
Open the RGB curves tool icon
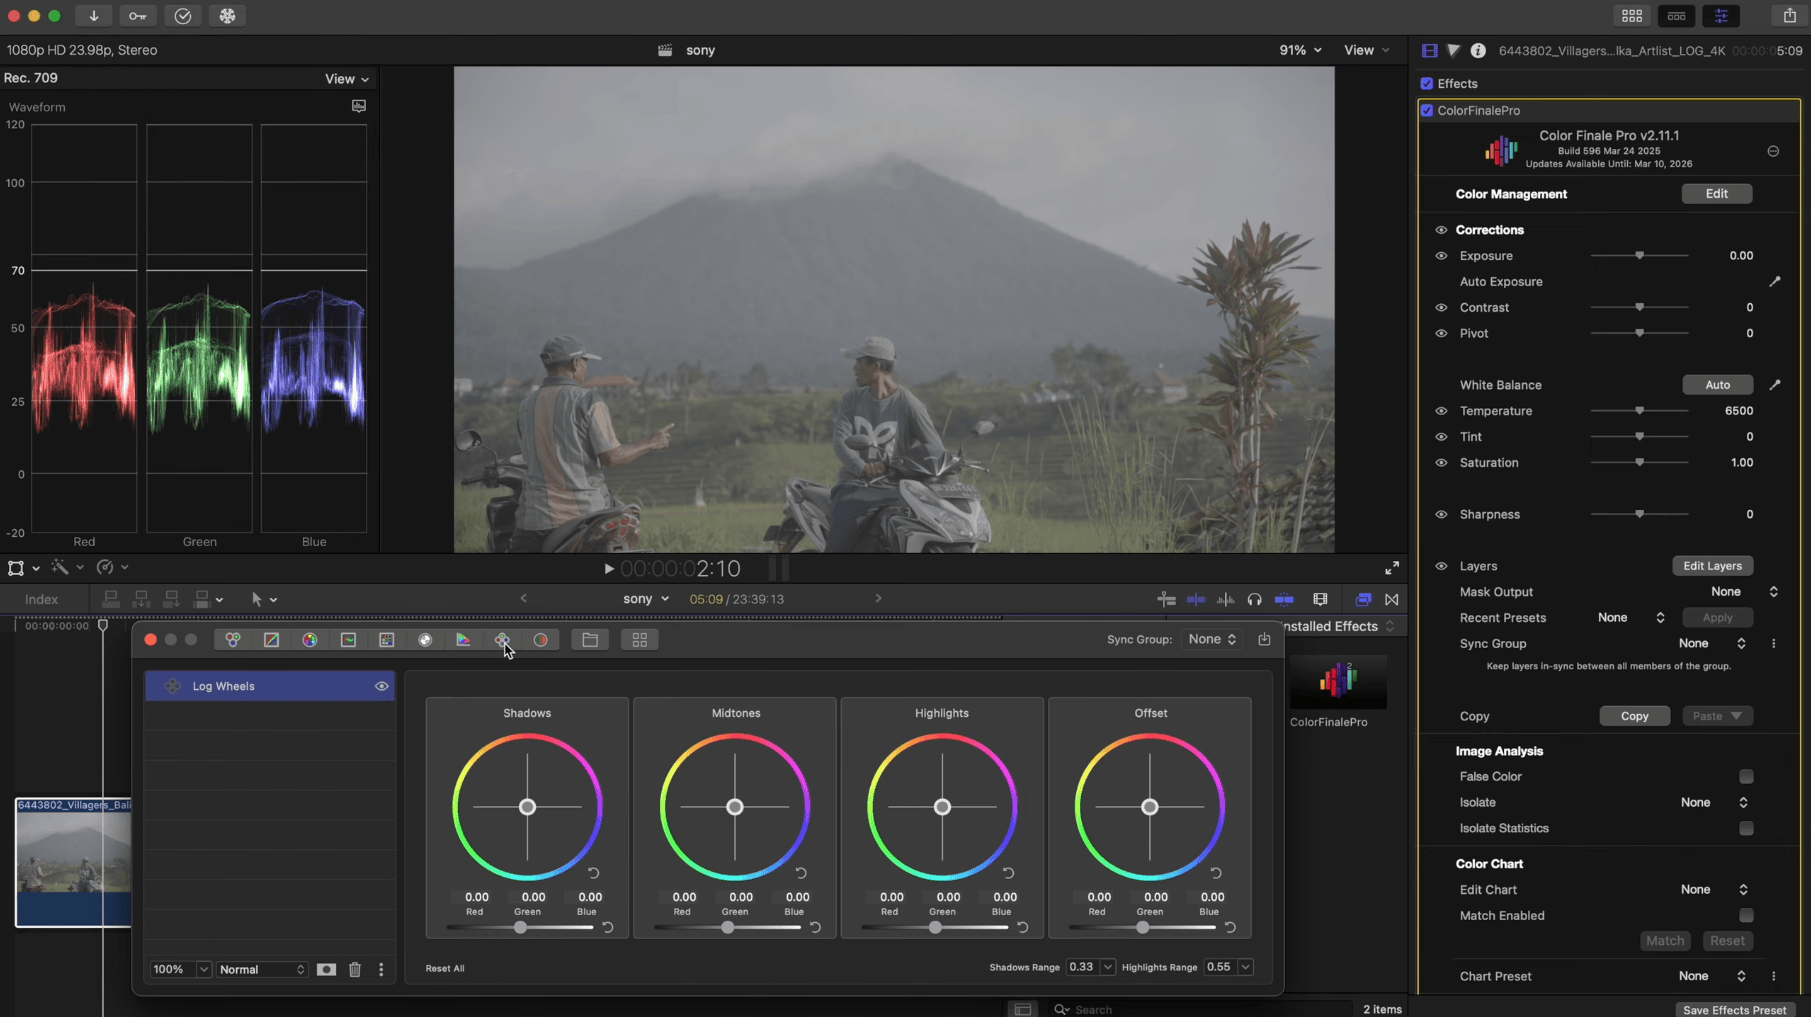tap(271, 640)
